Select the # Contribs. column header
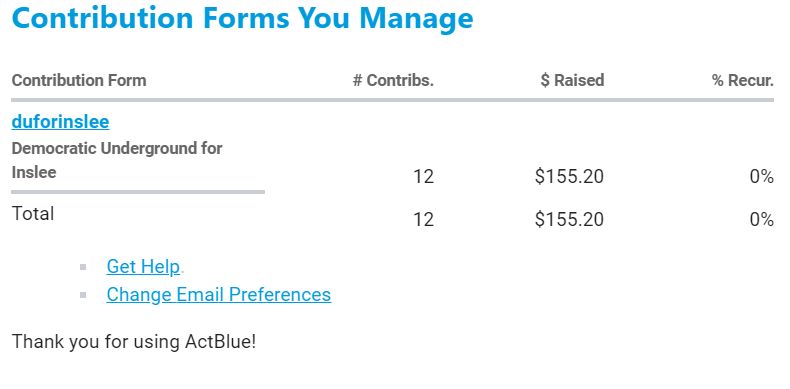 (x=393, y=80)
